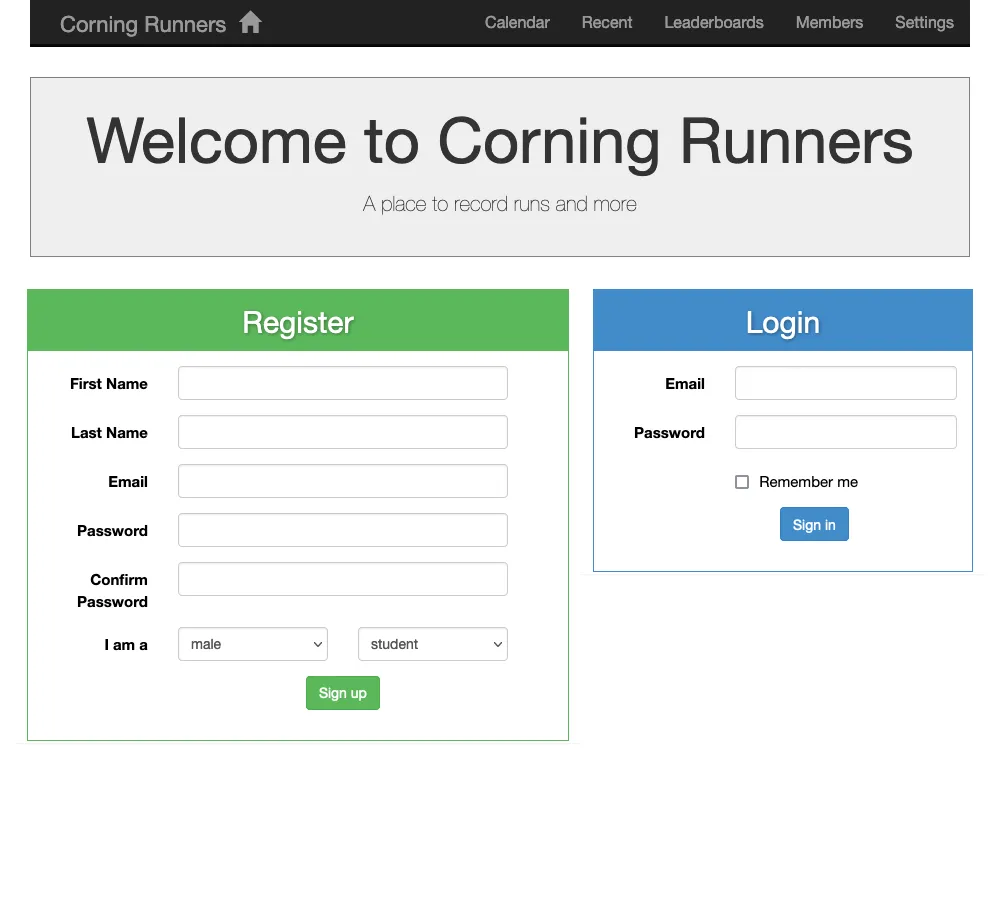1000x900 pixels.
Task: Open the Corning Runners brand link
Action: [143, 24]
